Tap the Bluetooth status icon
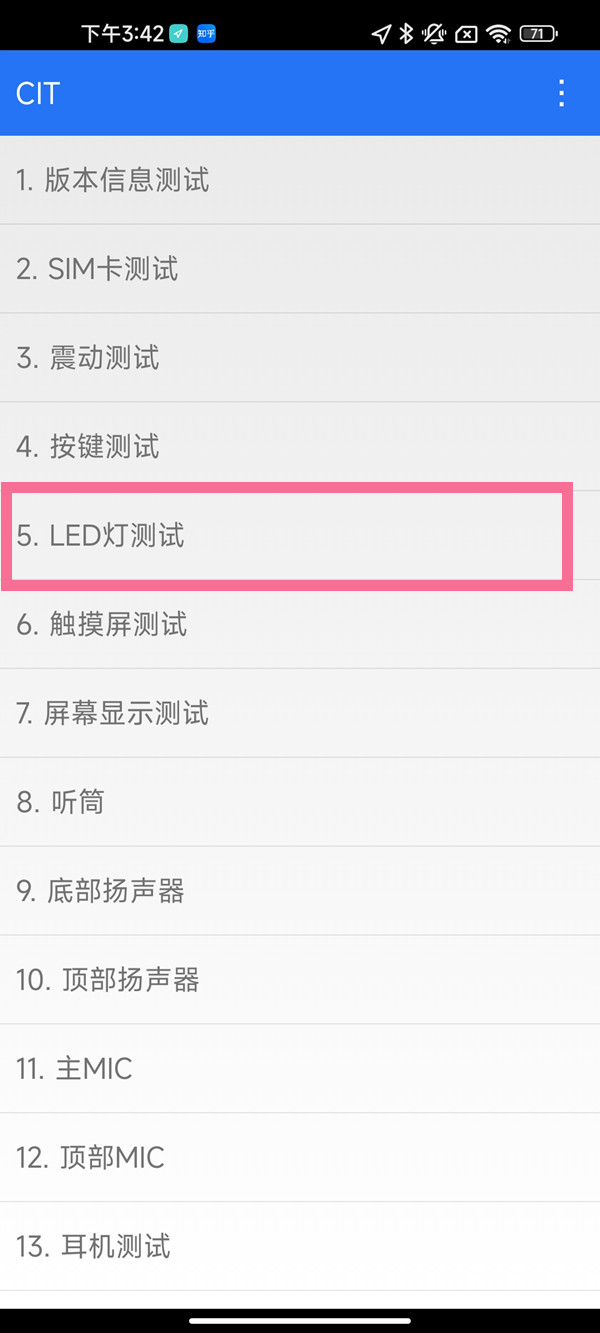The height and width of the screenshot is (1333, 600). 406,34
